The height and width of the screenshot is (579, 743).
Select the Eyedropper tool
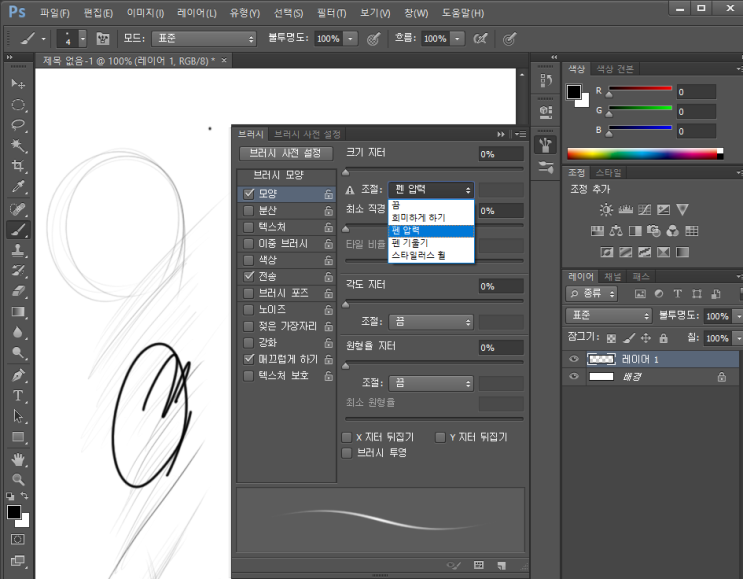tap(18, 187)
